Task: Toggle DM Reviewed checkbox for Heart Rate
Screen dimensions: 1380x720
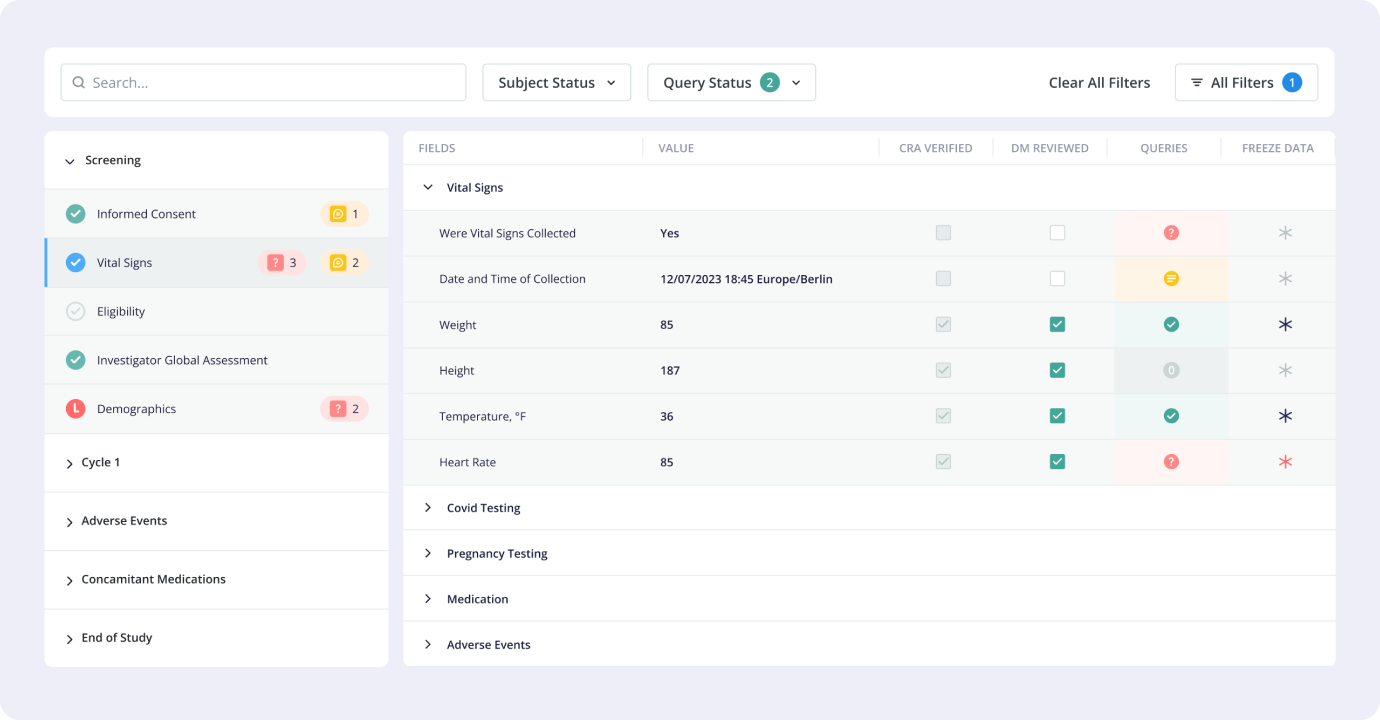Action: tap(1057, 462)
